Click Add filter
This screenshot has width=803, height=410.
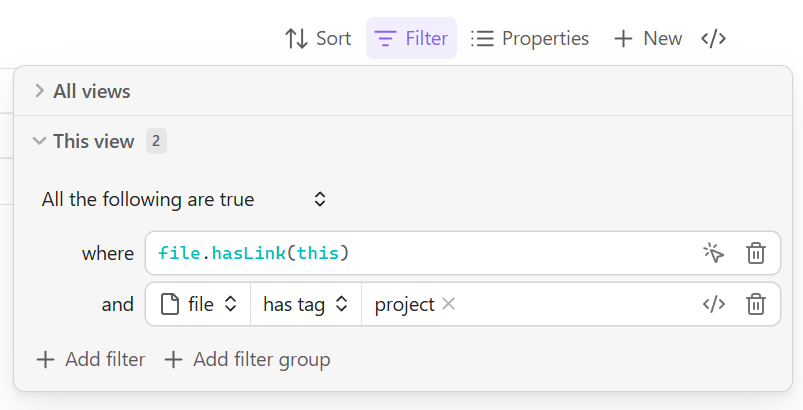(91, 359)
